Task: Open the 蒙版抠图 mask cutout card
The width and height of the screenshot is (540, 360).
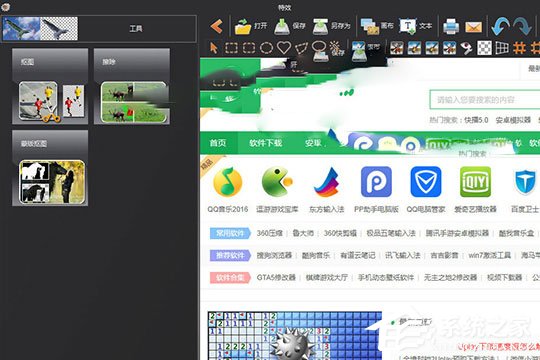Action: point(50,168)
